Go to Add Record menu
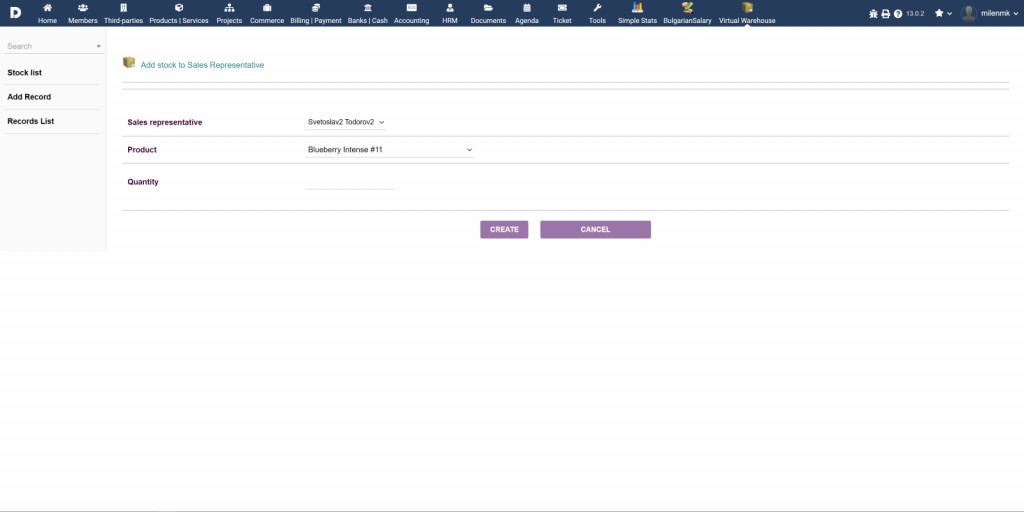1024x512 pixels. [x=29, y=97]
